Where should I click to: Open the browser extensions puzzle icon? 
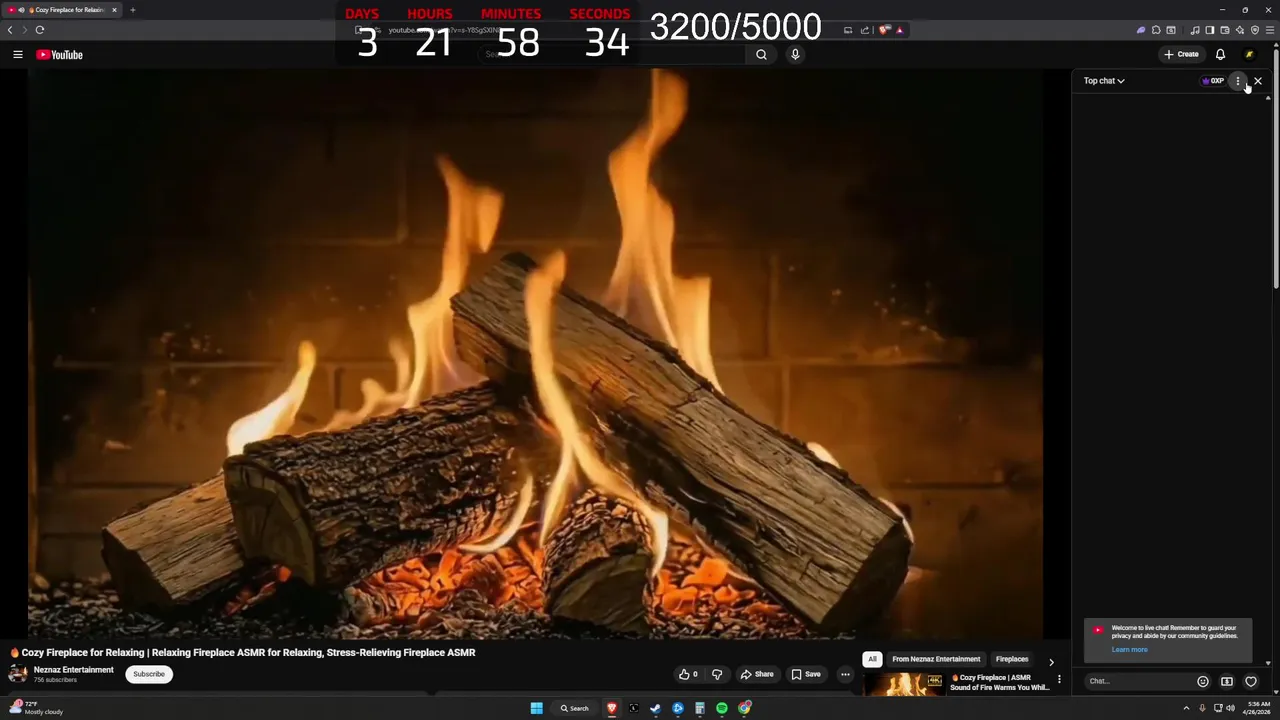click(x=1156, y=30)
